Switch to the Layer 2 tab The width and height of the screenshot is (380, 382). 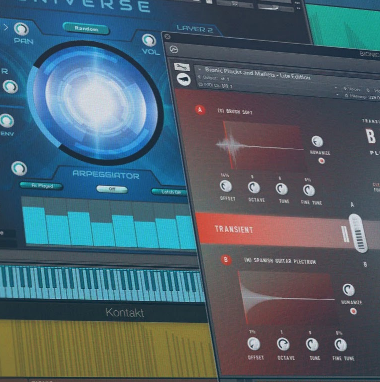pos(195,29)
